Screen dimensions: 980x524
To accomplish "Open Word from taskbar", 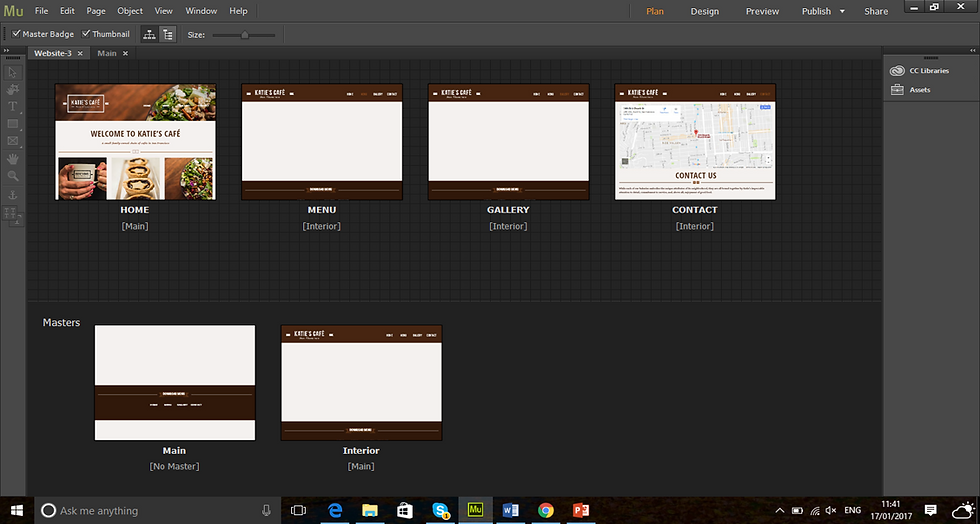I will [x=511, y=510].
